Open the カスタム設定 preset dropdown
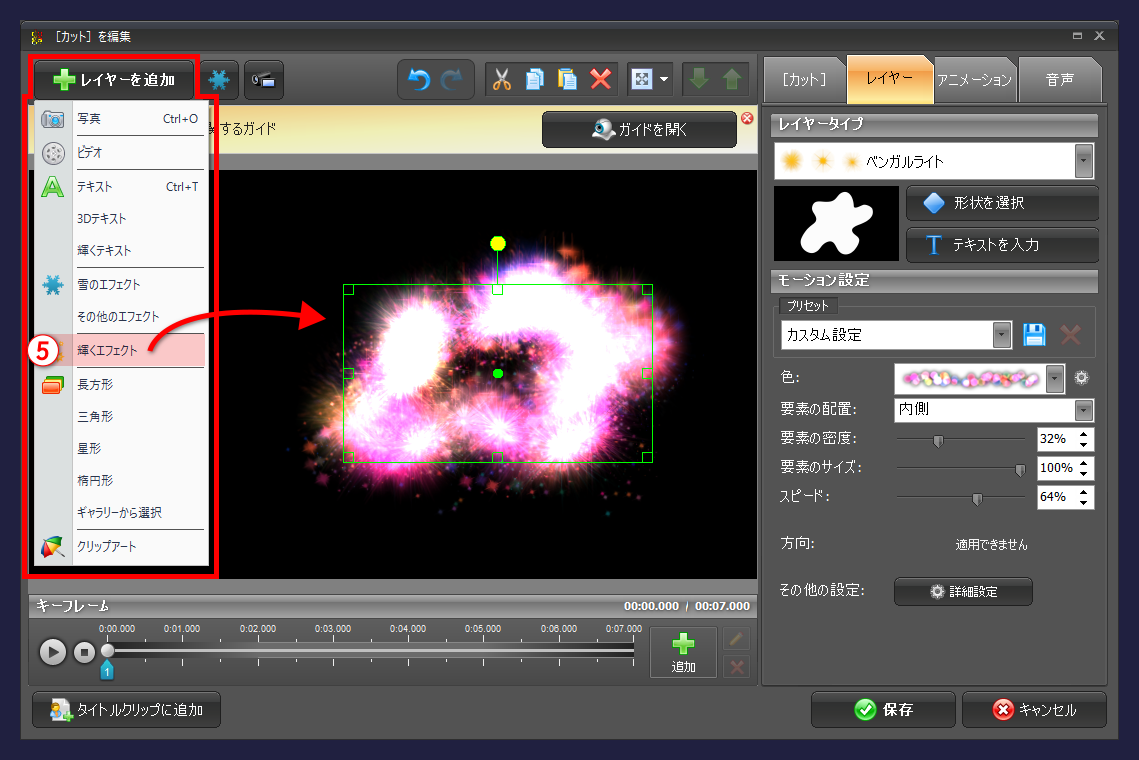Viewport: 1139px width, 760px height. pyautogui.click(x=1001, y=334)
